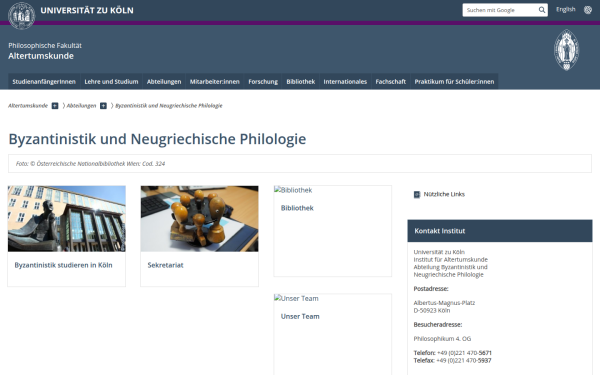Expand plus icon beside Altertumskunde breadcrumb
The height and width of the screenshot is (375, 600).
click(x=55, y=106)
